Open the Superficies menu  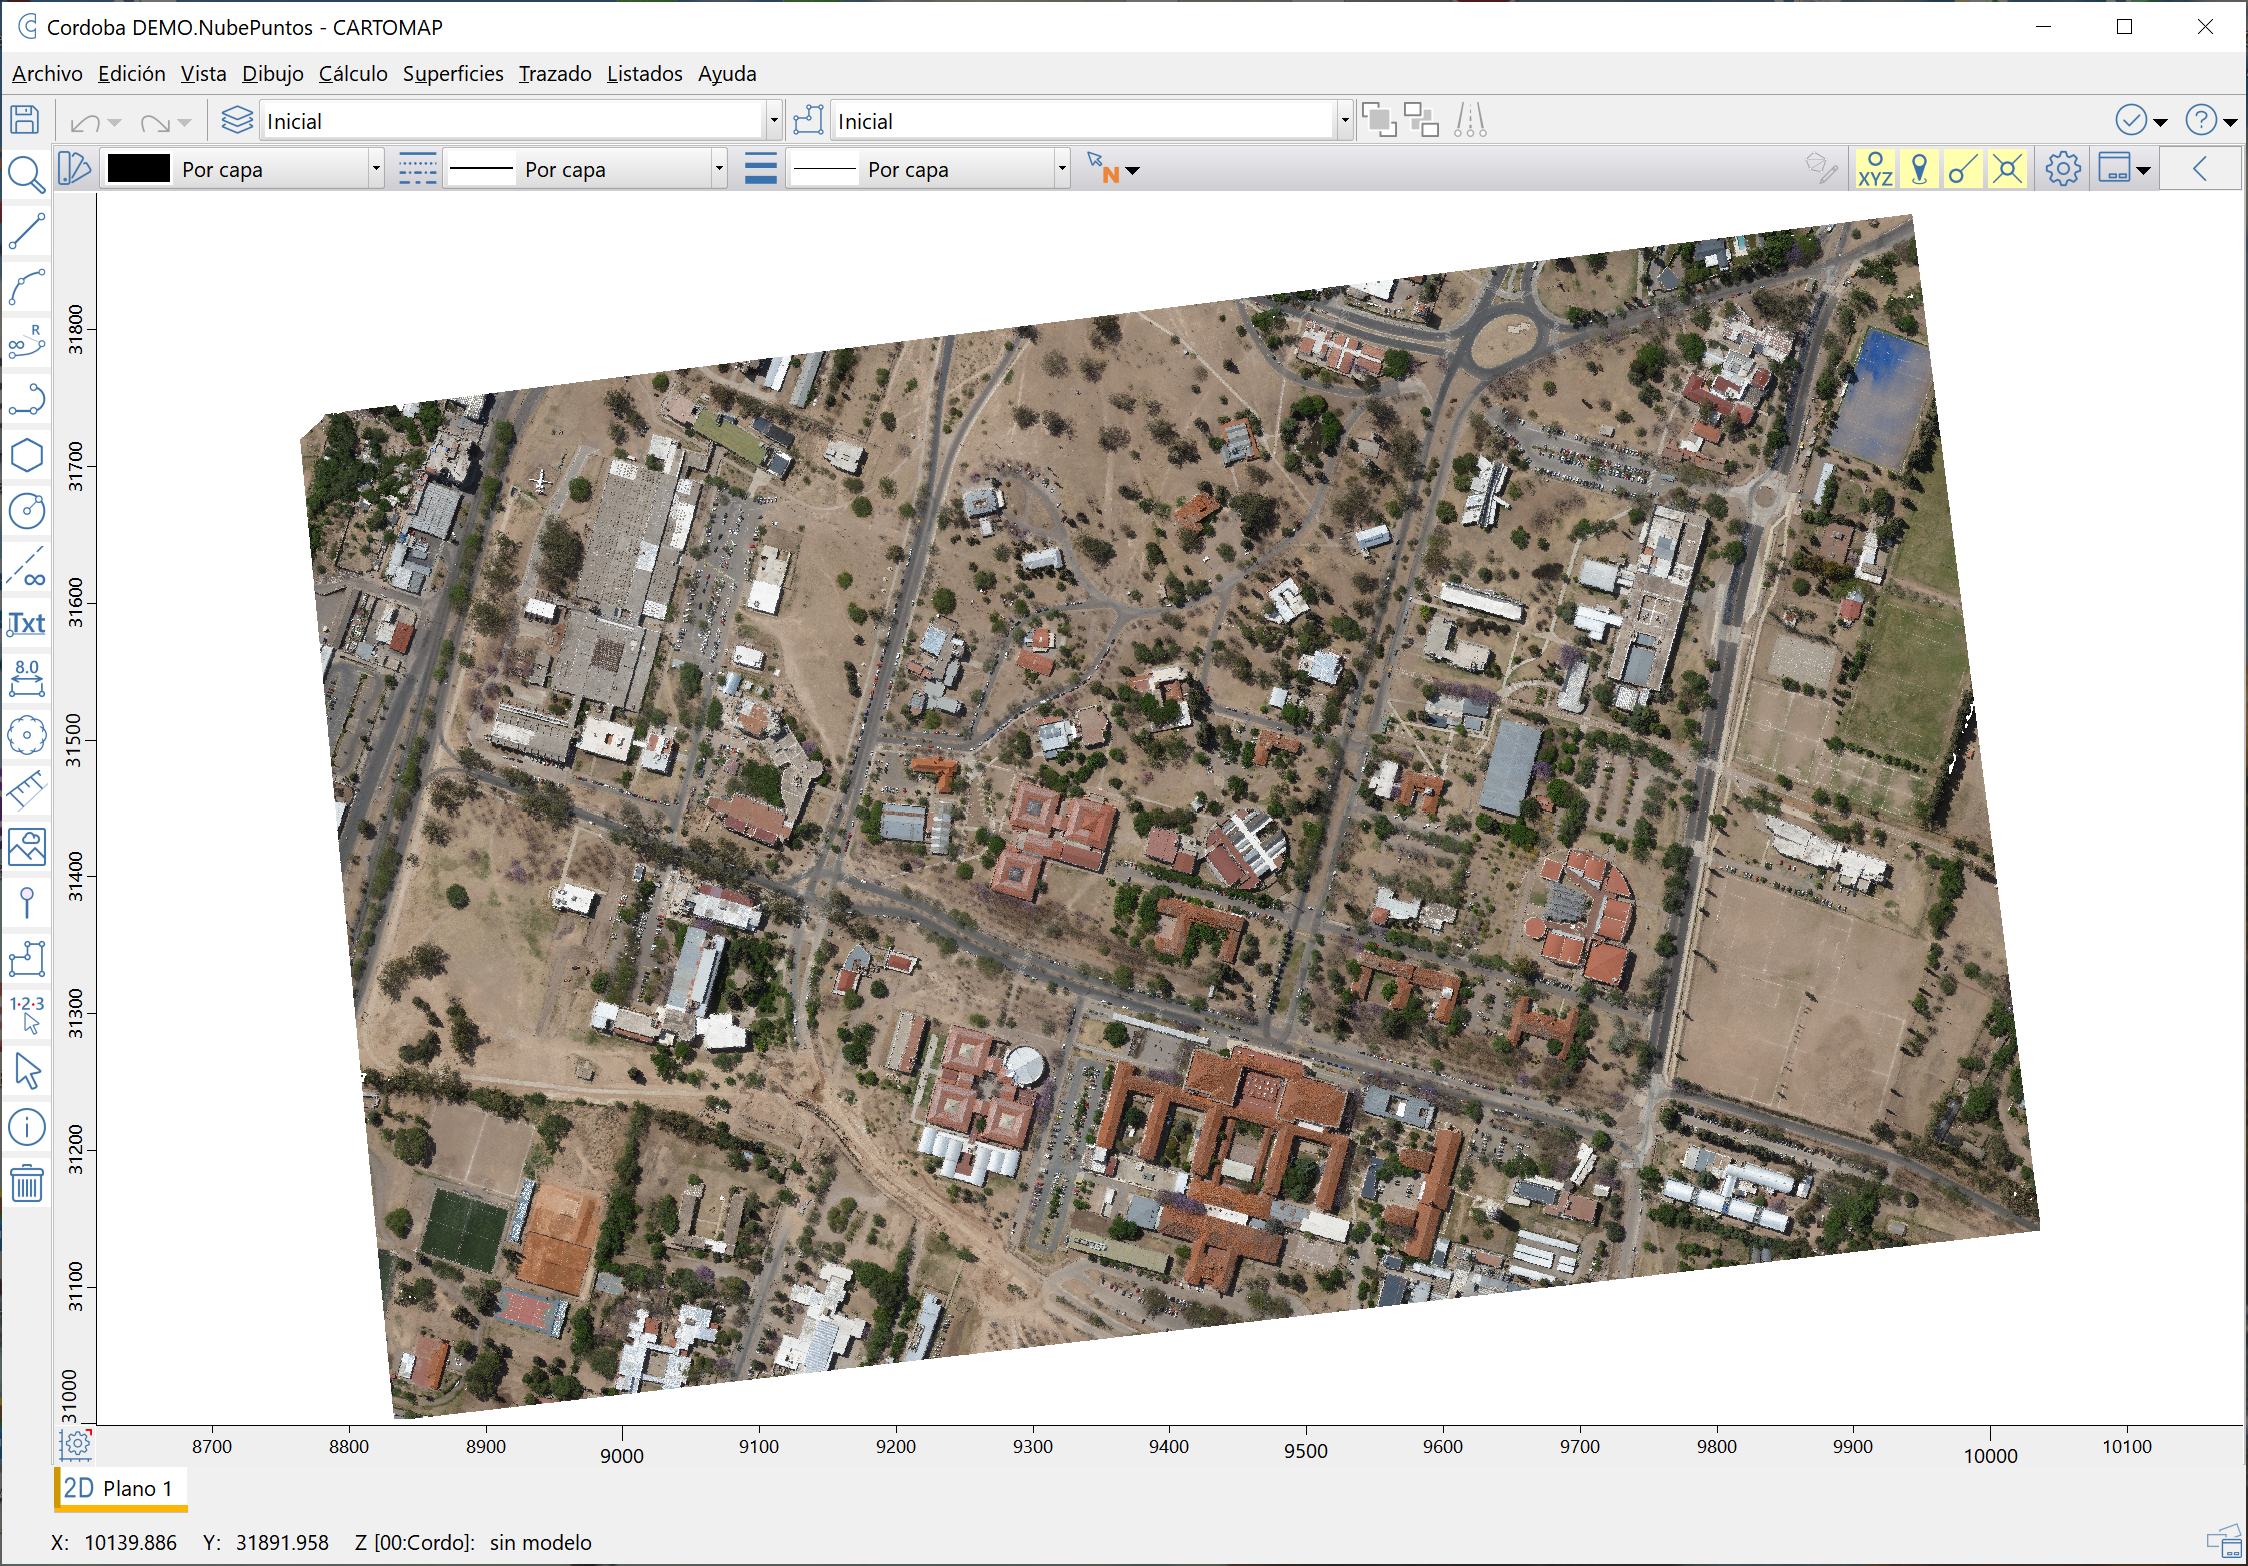pos(452,74)
